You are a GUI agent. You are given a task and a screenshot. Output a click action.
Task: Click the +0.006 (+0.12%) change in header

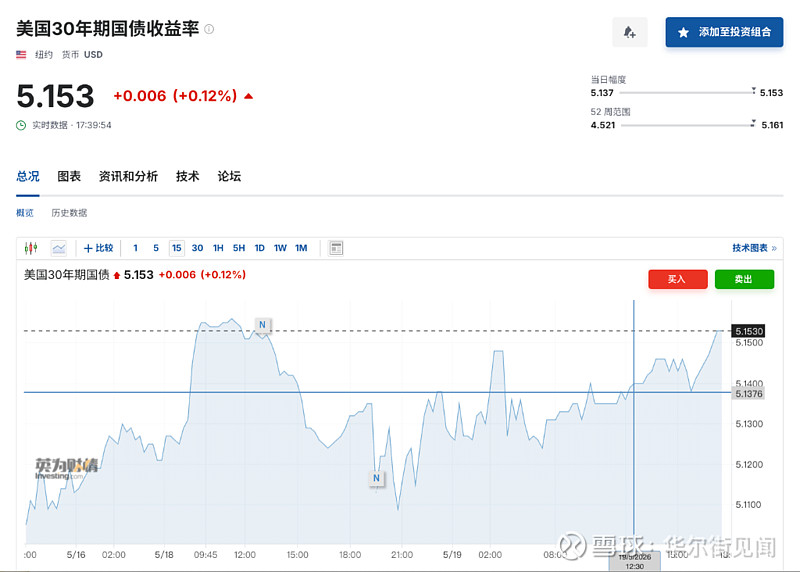point(175,96)
